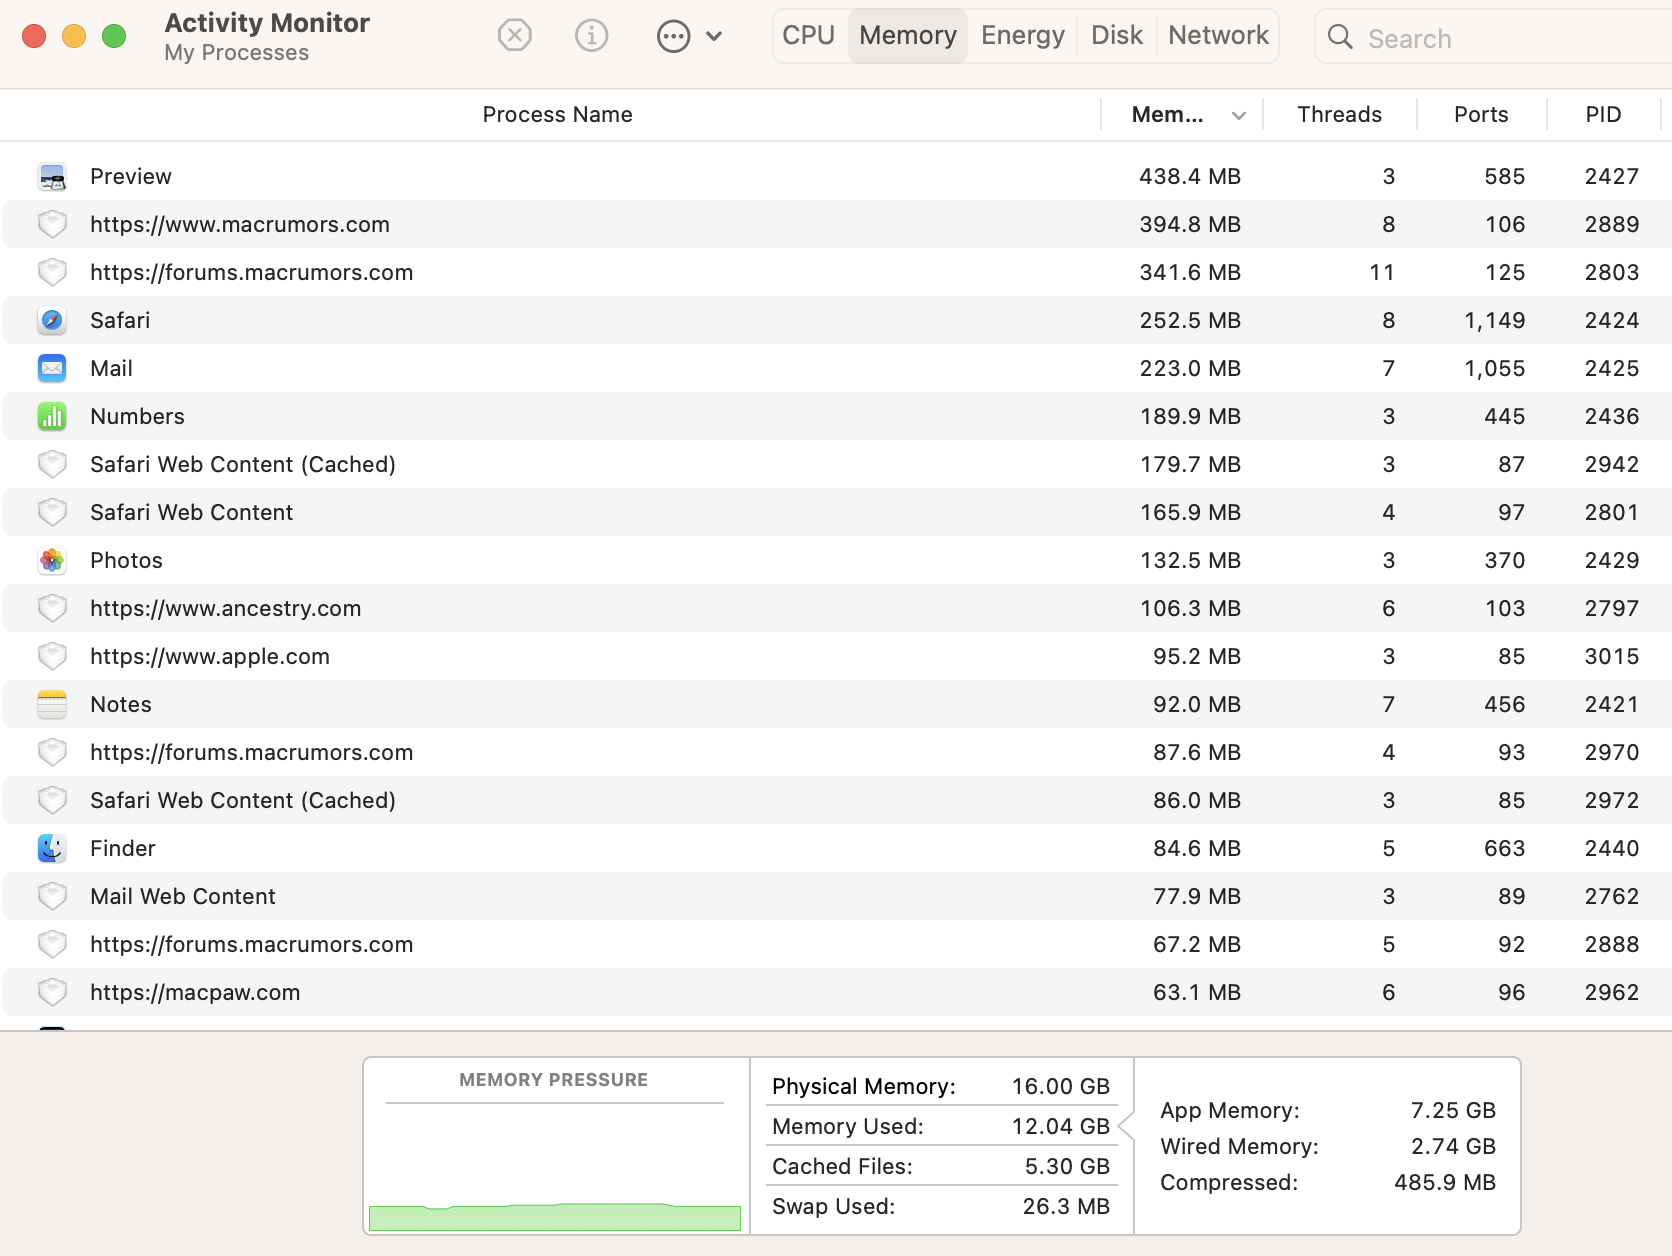This screenshot has height=1256, width=1672.
Task: Sort by the Threads column header
Action: (x=1339, y=114)
